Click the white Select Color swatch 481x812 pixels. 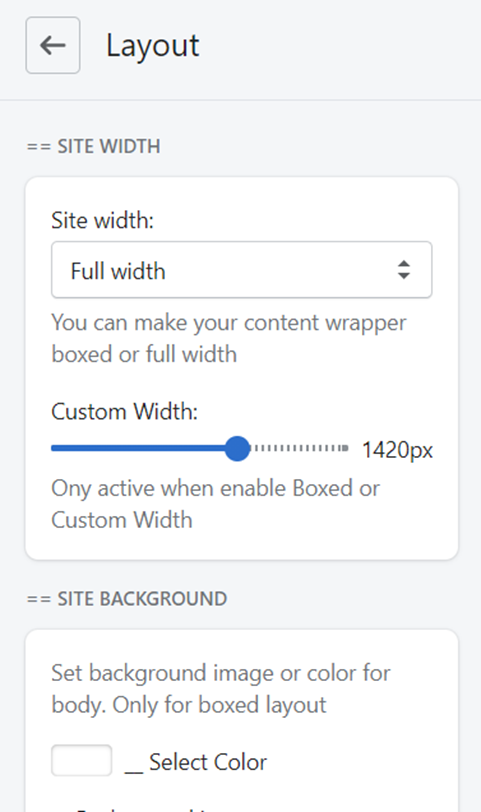[x=81, y=760]
